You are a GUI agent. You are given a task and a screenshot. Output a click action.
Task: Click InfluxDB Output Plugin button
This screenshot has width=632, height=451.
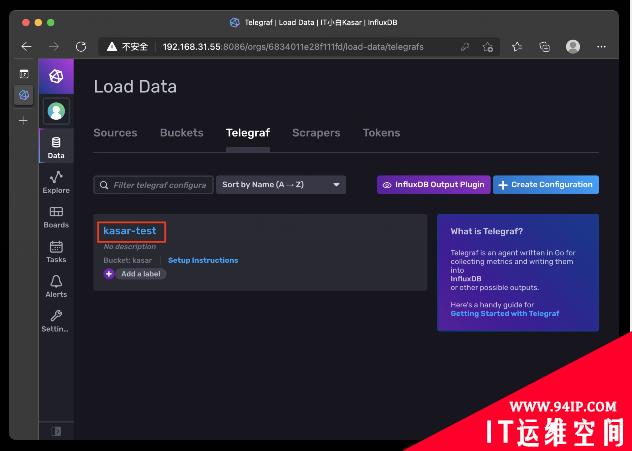(x=434, y=185)
